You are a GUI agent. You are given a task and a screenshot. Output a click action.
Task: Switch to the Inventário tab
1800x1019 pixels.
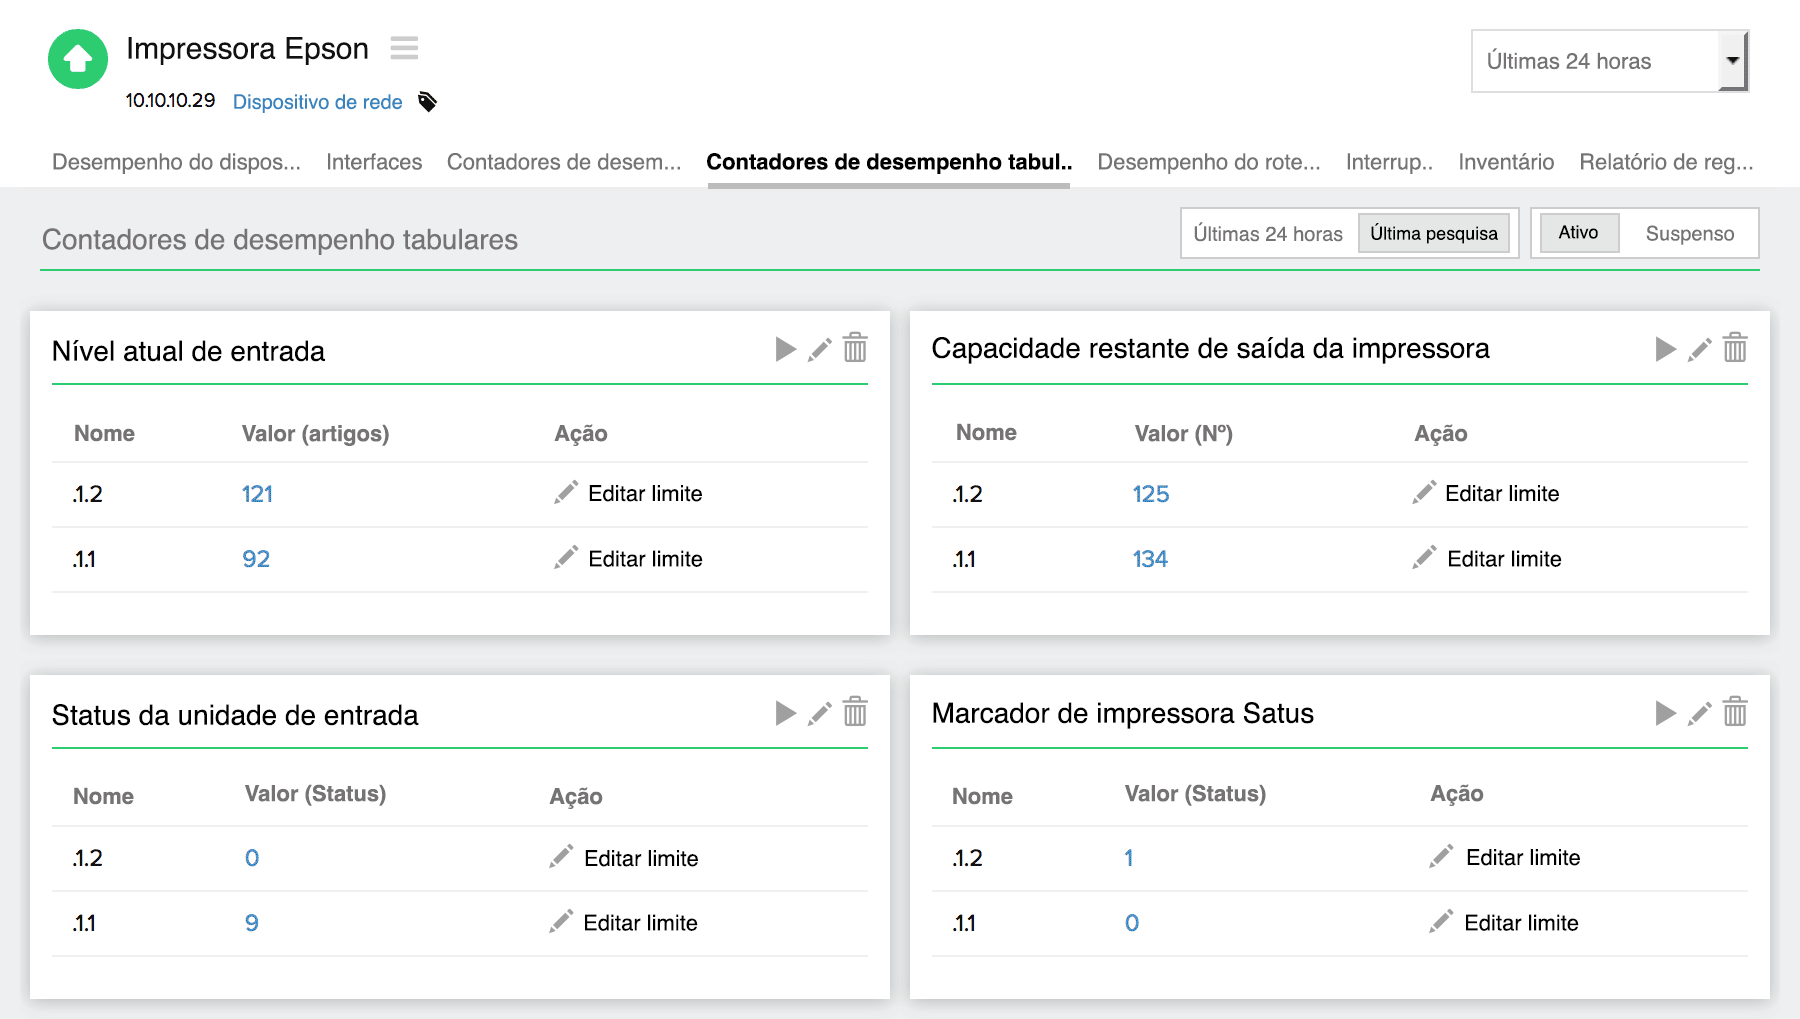click(1505, 162)
